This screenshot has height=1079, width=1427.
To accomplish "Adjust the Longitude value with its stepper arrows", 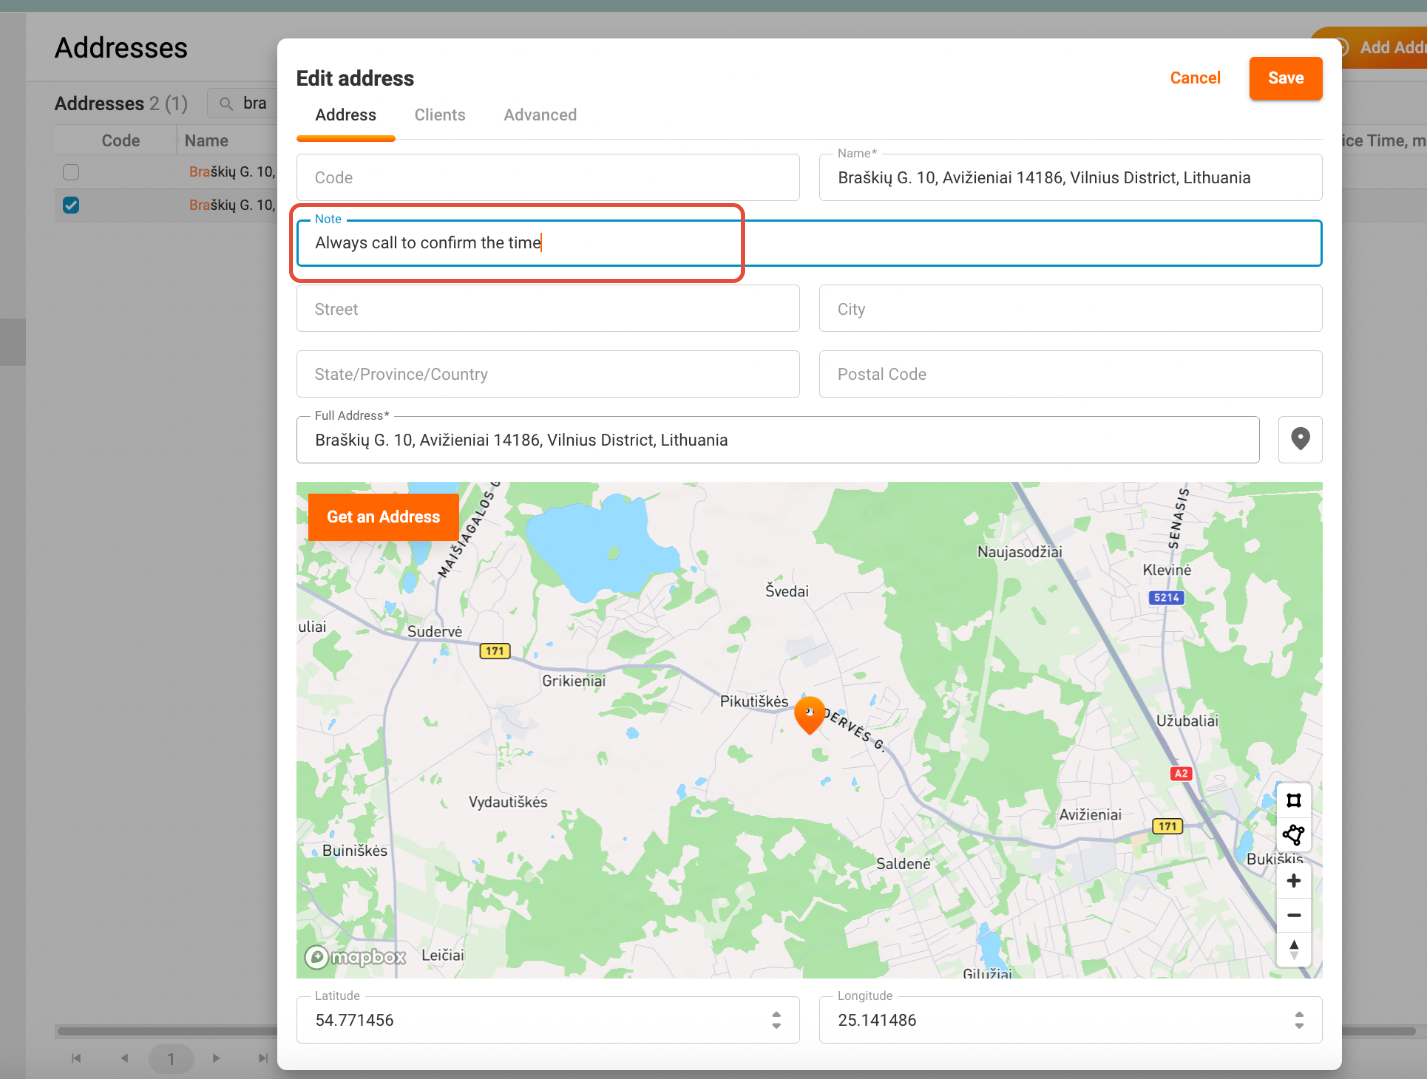I will [x=1299, y=1020].
